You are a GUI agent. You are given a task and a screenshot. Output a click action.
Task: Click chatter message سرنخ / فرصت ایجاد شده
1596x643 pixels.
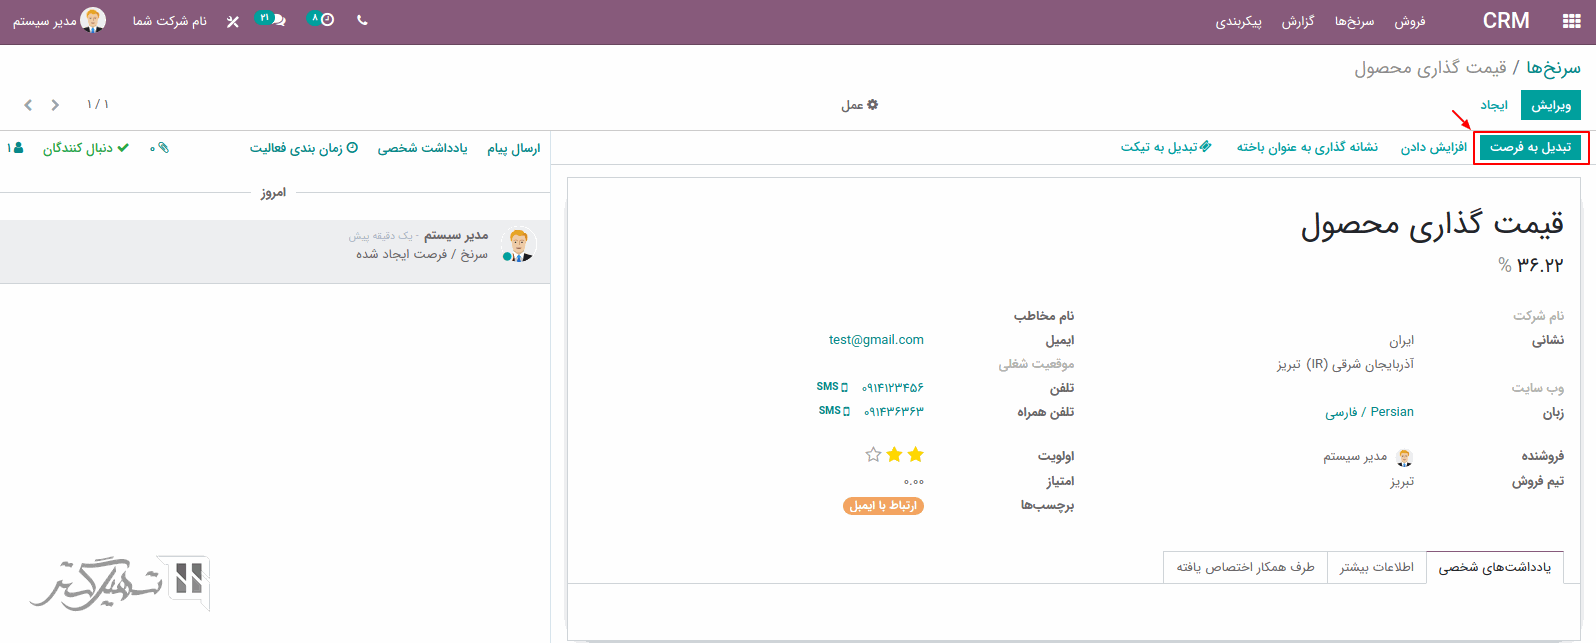[422, 254]
